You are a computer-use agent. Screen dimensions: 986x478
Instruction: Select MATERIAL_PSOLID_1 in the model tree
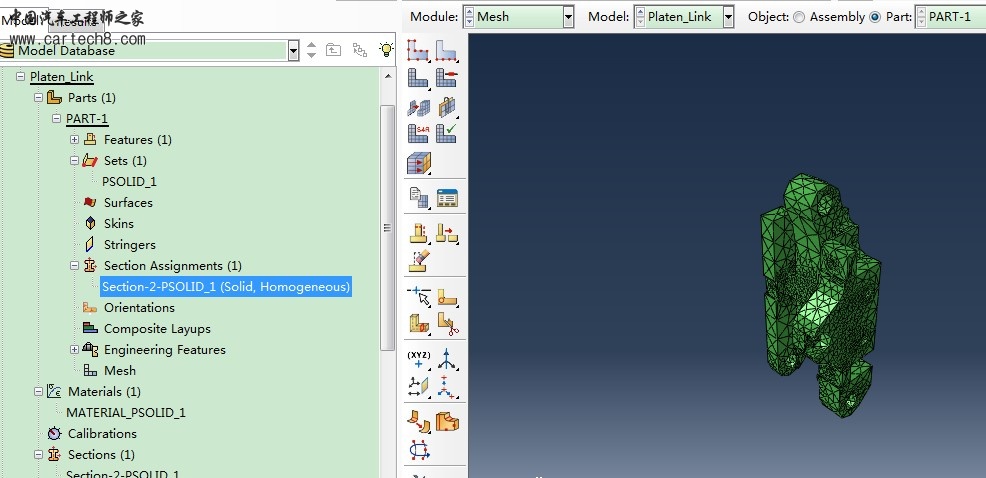click(x=125, y=412)
